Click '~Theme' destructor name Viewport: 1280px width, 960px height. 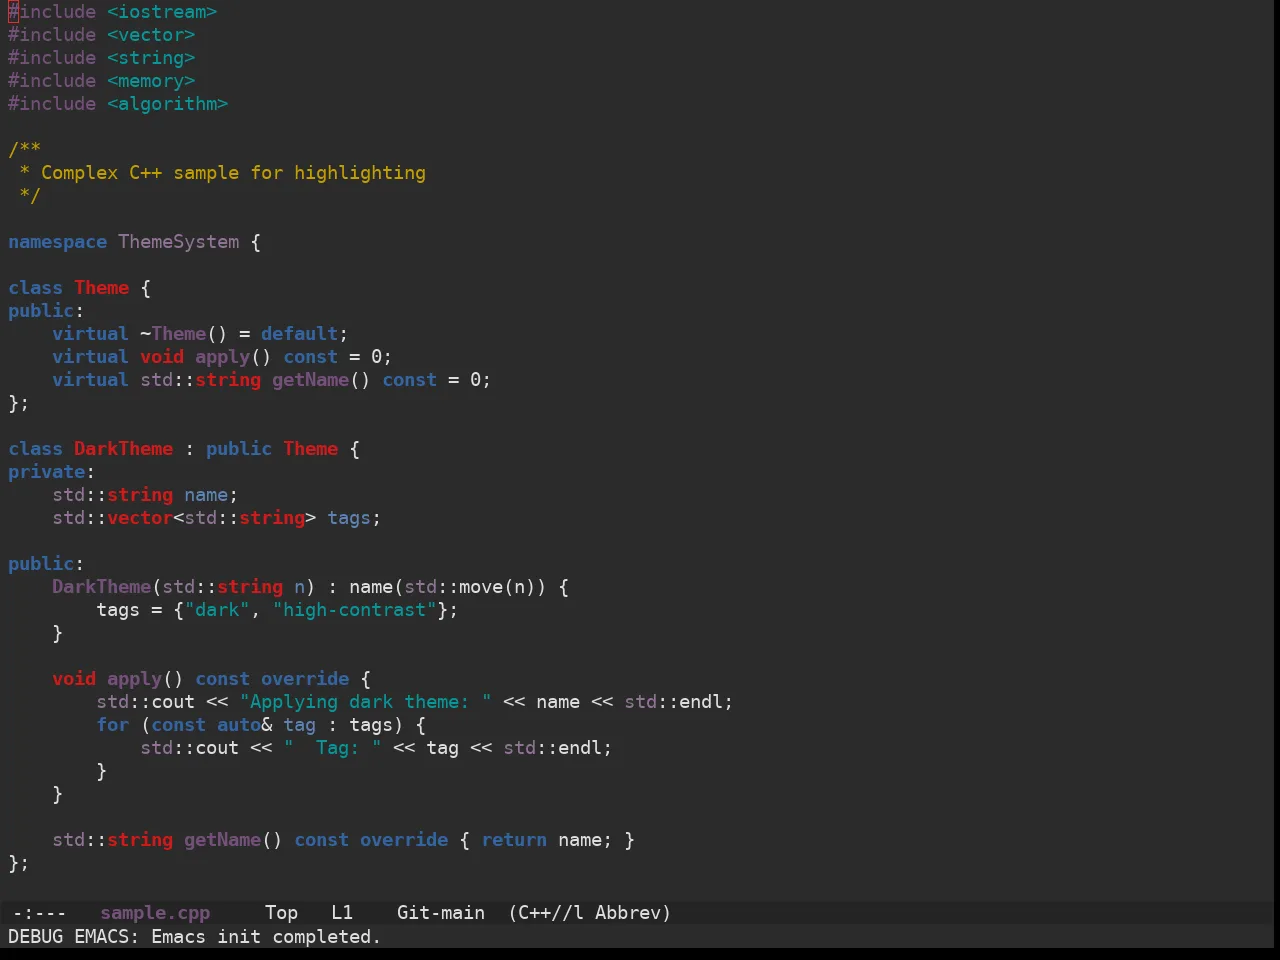pos(173,334)
